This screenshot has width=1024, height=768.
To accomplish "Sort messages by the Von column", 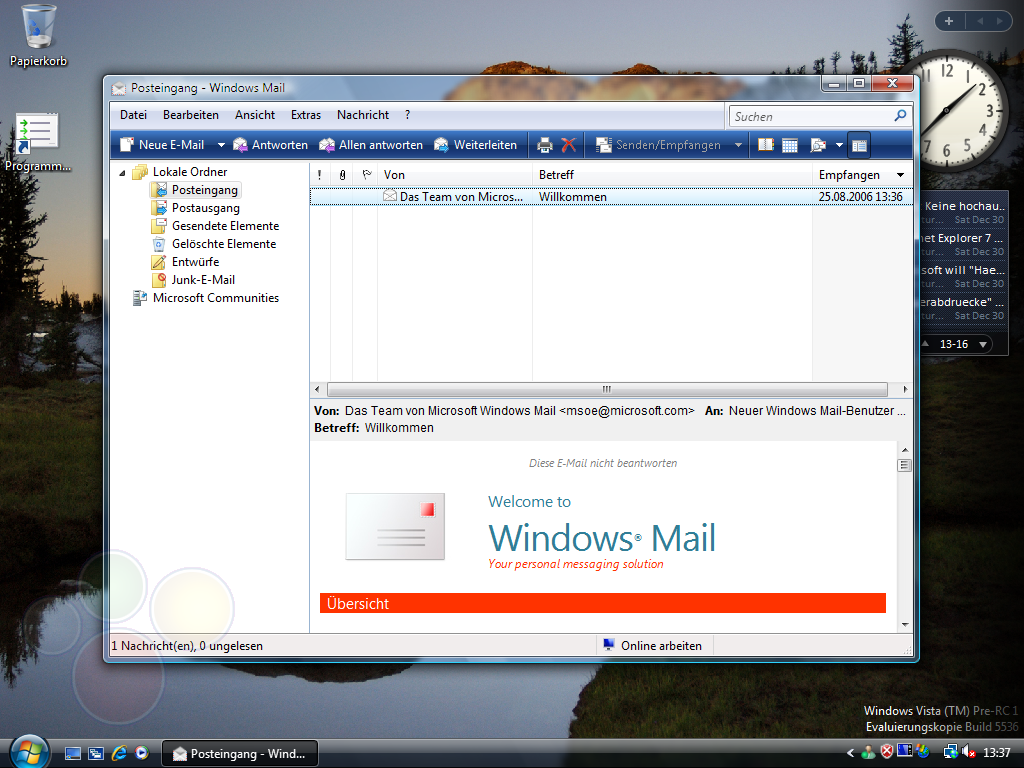I will [455, 175].
